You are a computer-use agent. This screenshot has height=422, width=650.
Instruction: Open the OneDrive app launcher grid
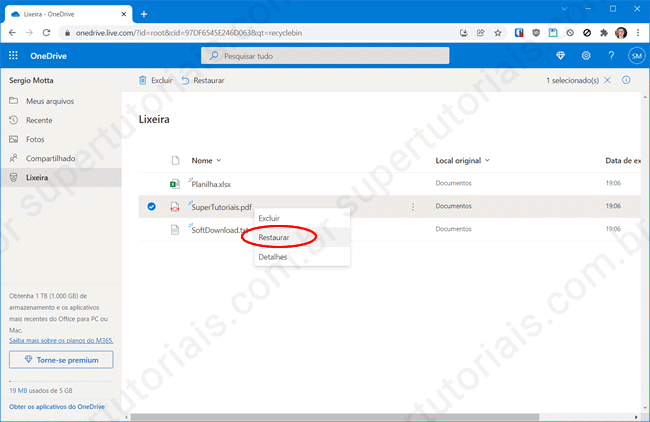pos(13,56)
